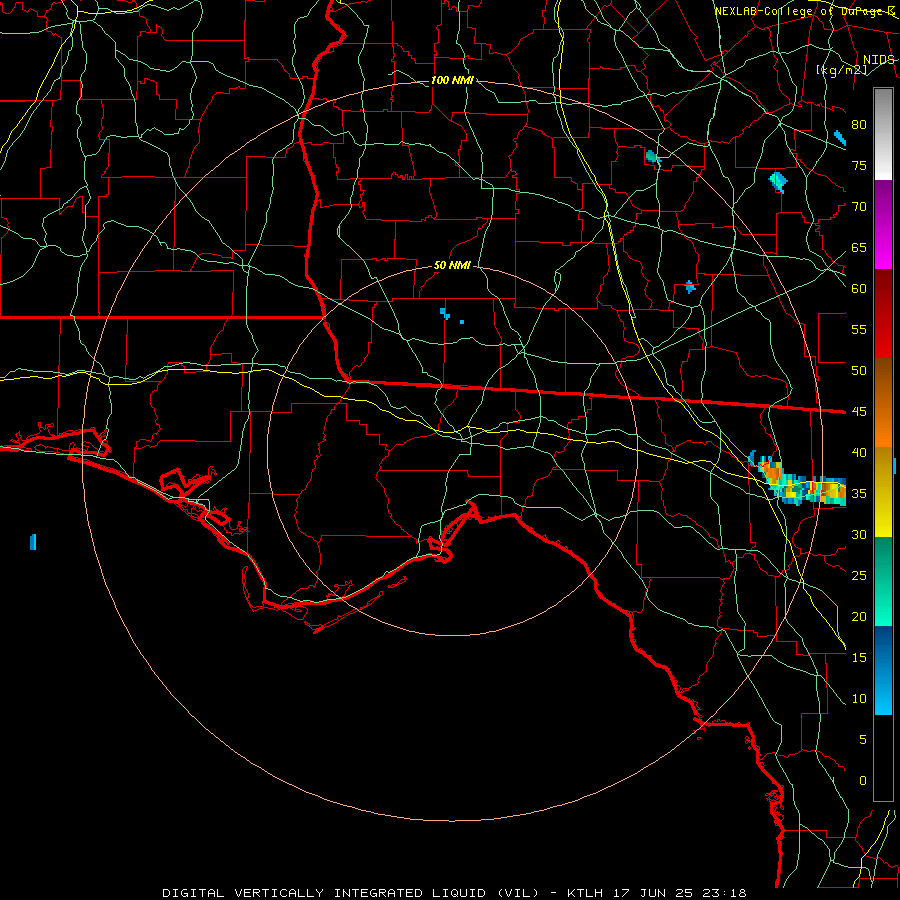Select the red segment of the color scale
The width and height of the screenshot is (900, 900).
(x=883, y=313)
